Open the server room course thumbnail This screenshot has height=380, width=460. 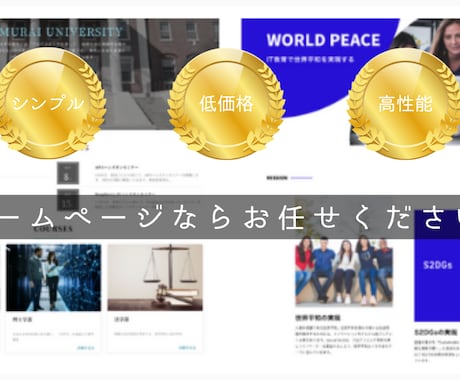tap(53, 277)
